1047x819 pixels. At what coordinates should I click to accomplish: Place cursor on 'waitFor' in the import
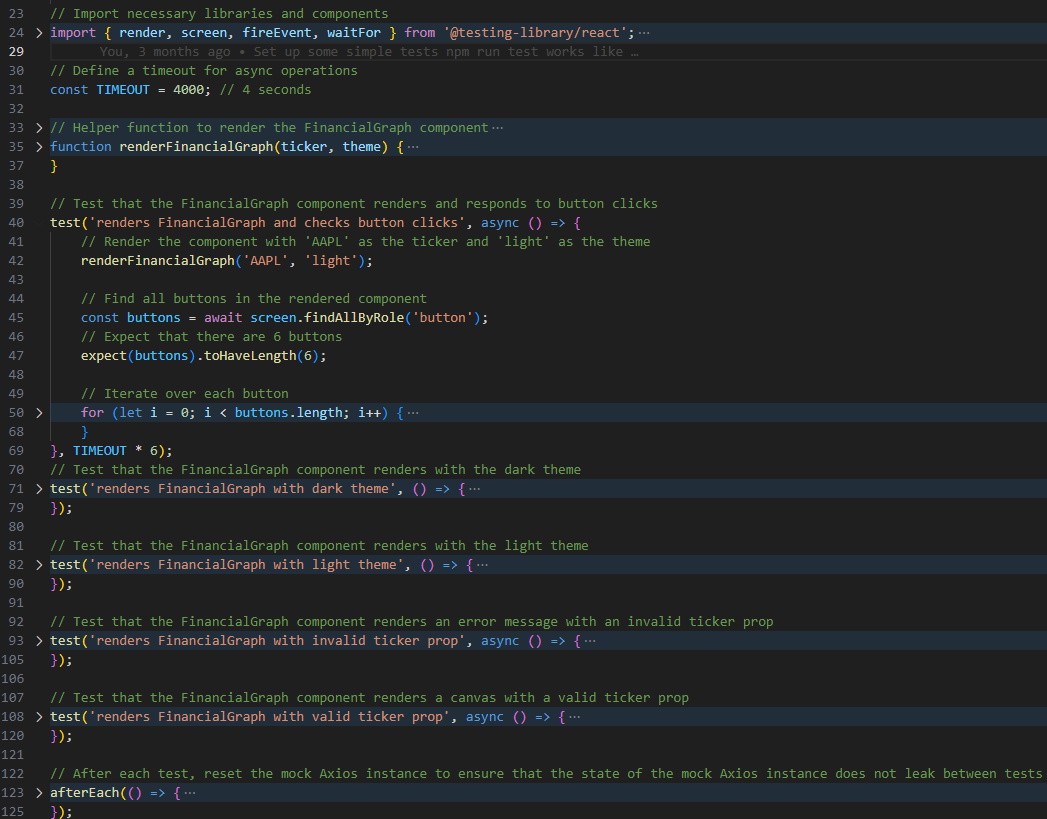click(x=354, y=33)
